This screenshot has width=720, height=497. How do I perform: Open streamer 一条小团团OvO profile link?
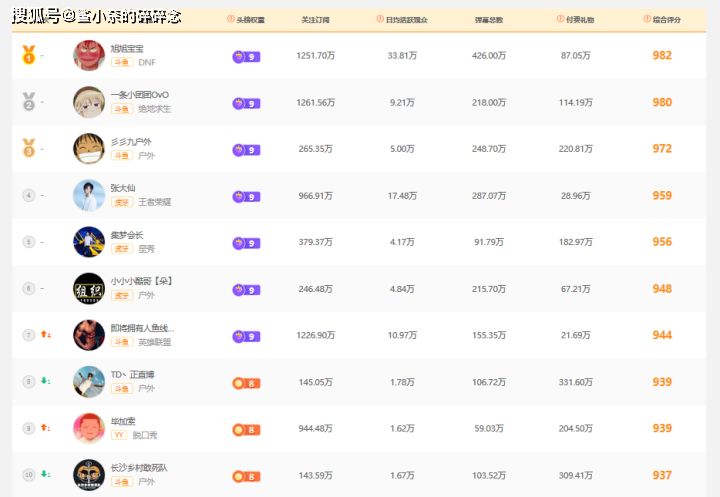(140, 95)
